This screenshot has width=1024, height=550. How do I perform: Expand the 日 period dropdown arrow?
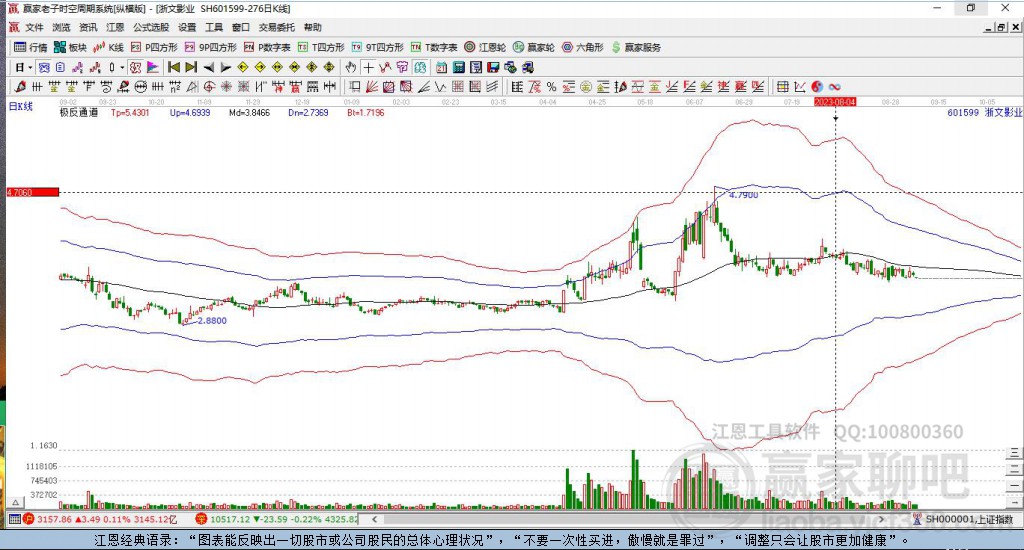(x=30, y=67)
